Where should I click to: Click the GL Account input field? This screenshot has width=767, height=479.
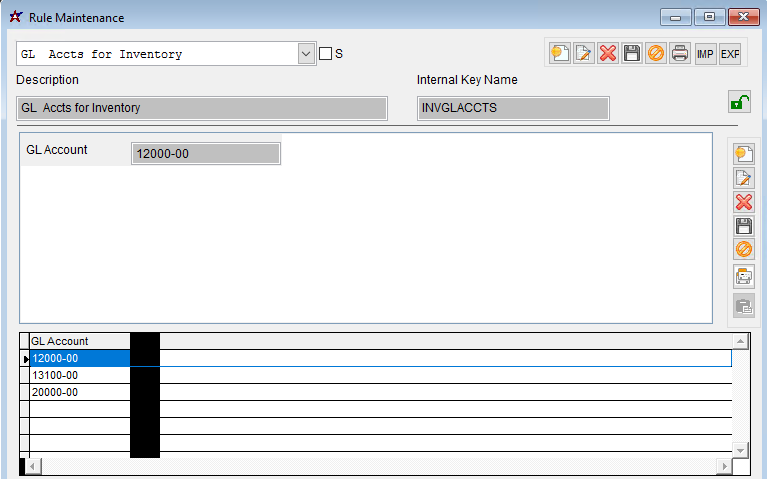(206, 153)
